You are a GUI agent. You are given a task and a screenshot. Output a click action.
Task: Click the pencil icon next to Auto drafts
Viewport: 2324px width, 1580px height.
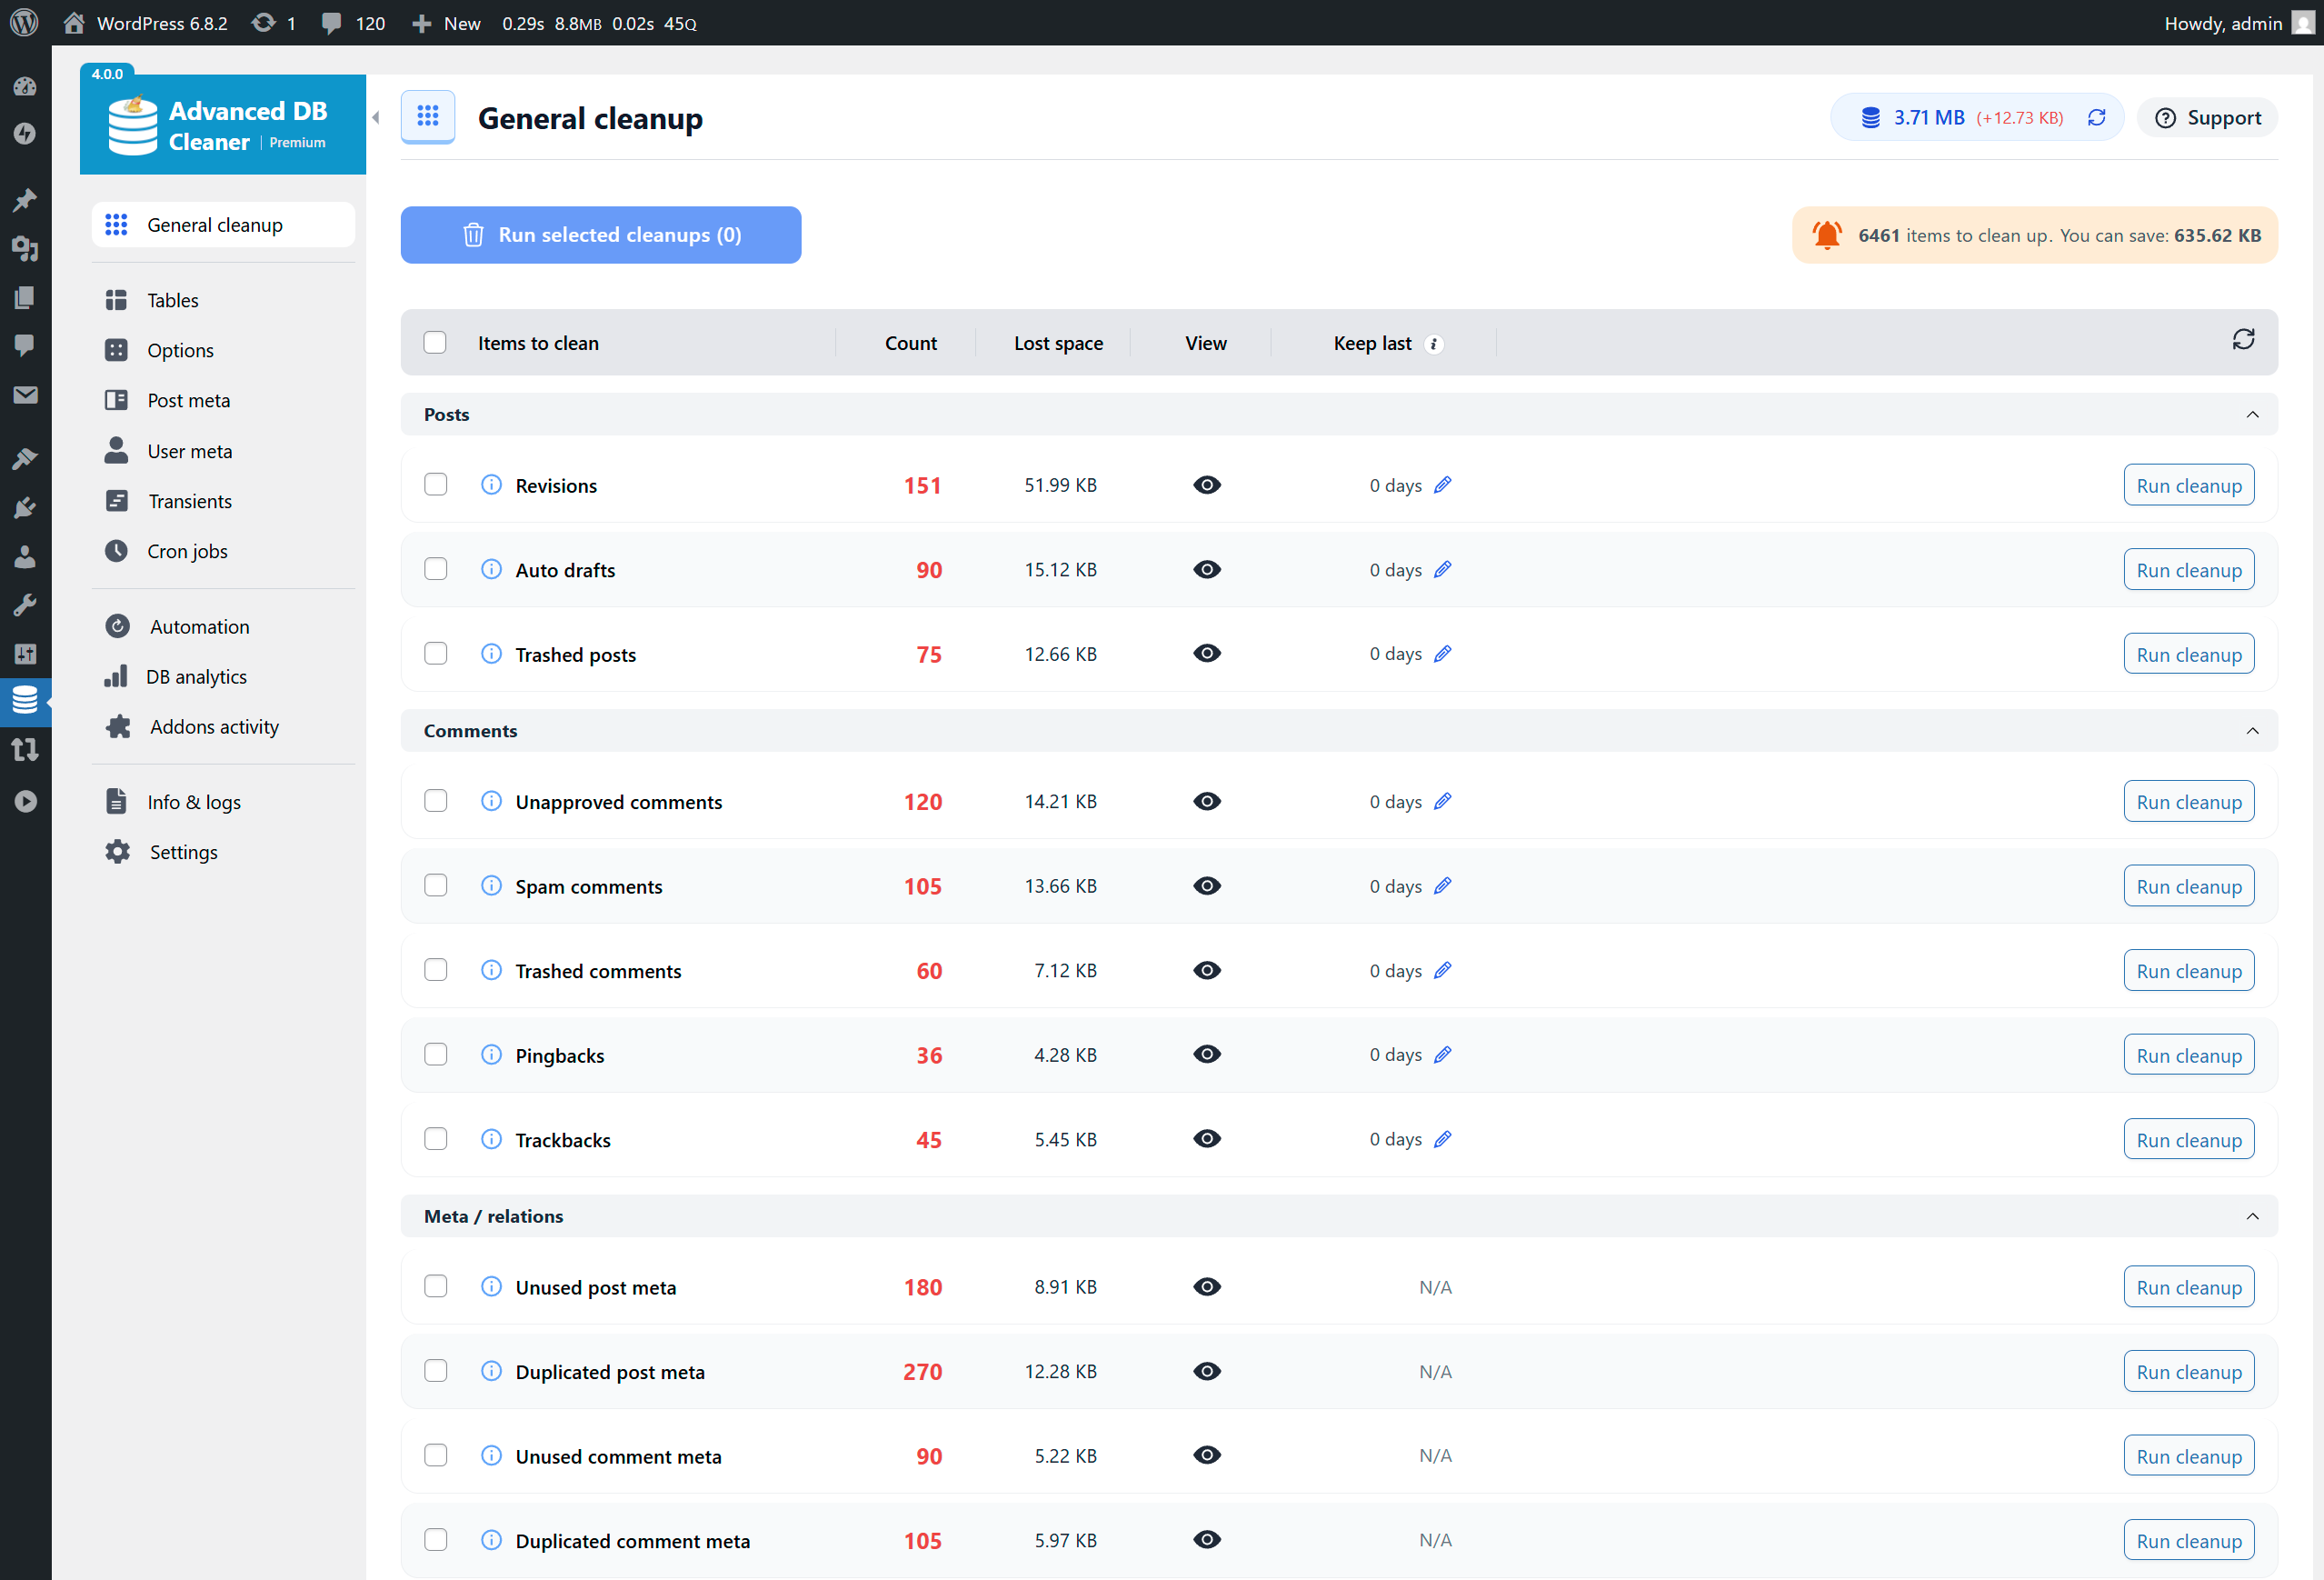pos(1442,570)
